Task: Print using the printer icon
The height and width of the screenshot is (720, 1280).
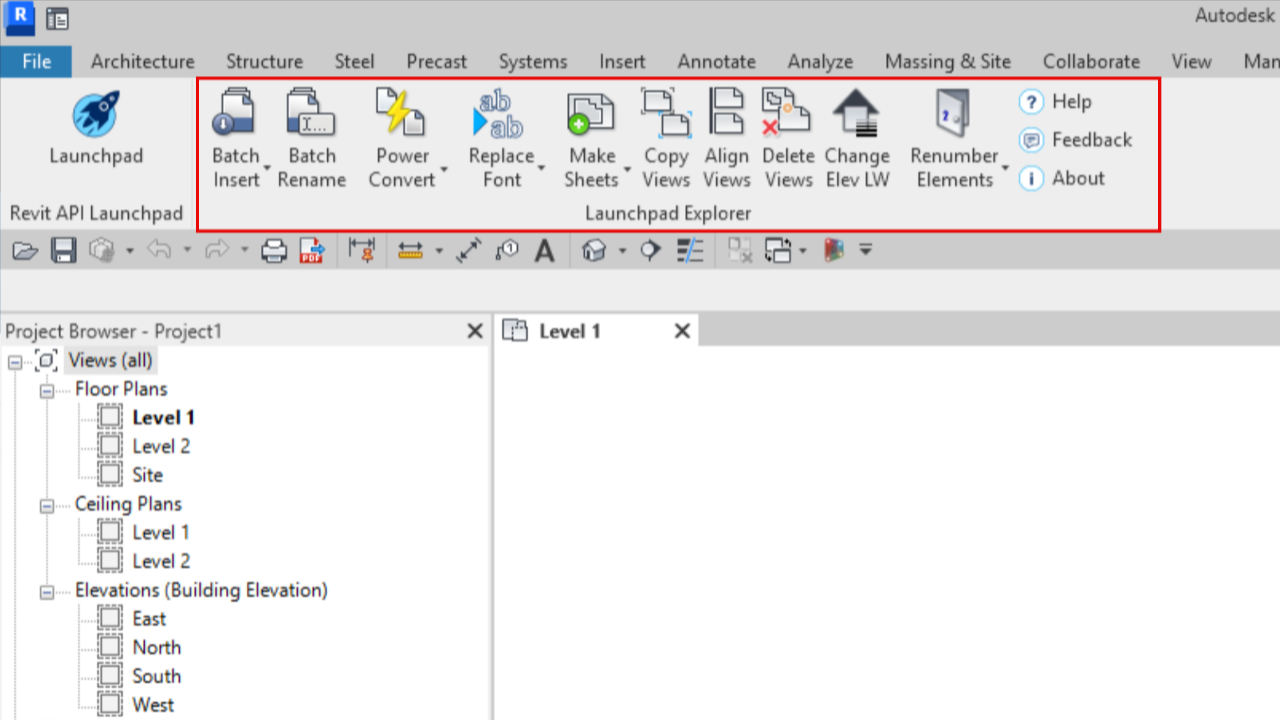Action: pyautogui.click(x=274, y=250)
